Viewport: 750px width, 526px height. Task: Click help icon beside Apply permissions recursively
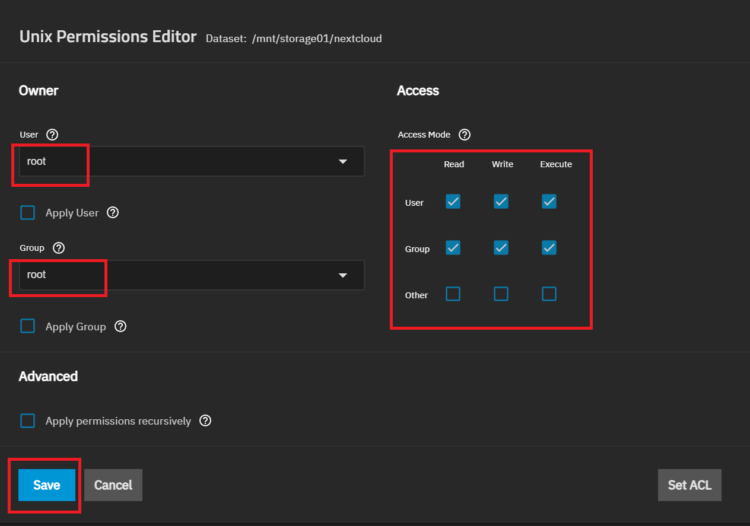(x=205, y=421)
